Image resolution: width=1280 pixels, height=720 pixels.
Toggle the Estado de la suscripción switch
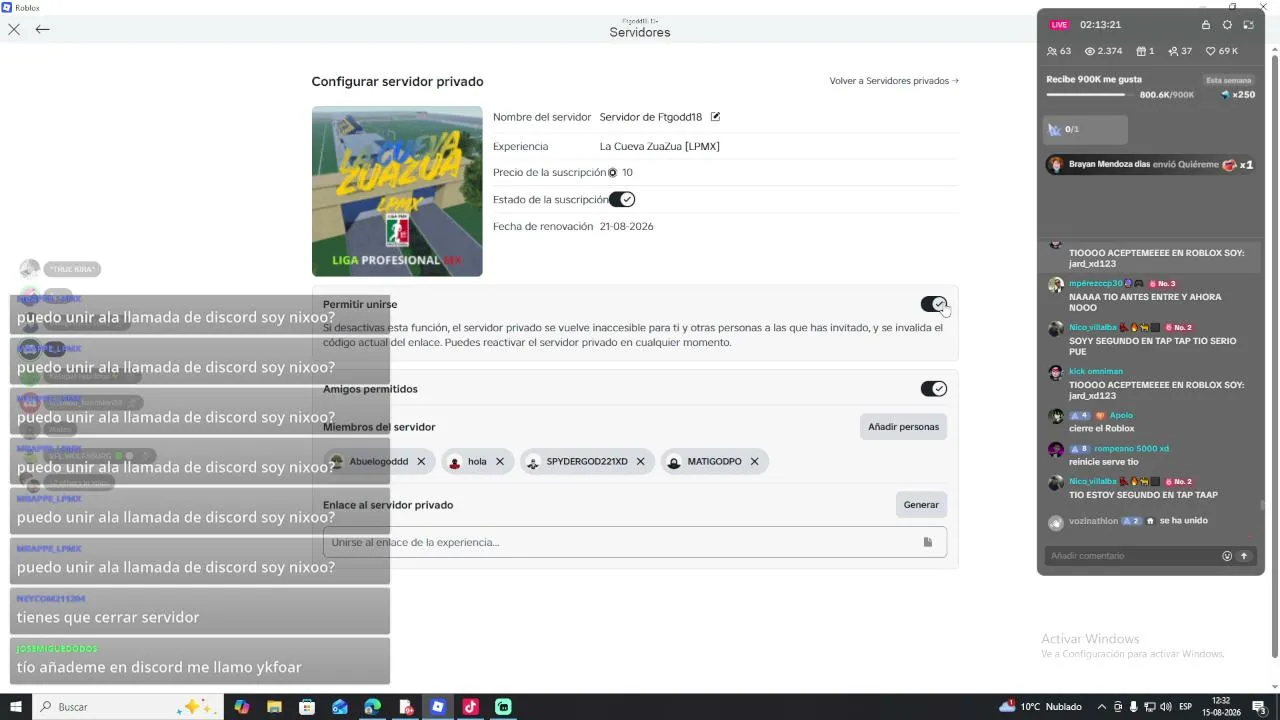pos(622,200)
